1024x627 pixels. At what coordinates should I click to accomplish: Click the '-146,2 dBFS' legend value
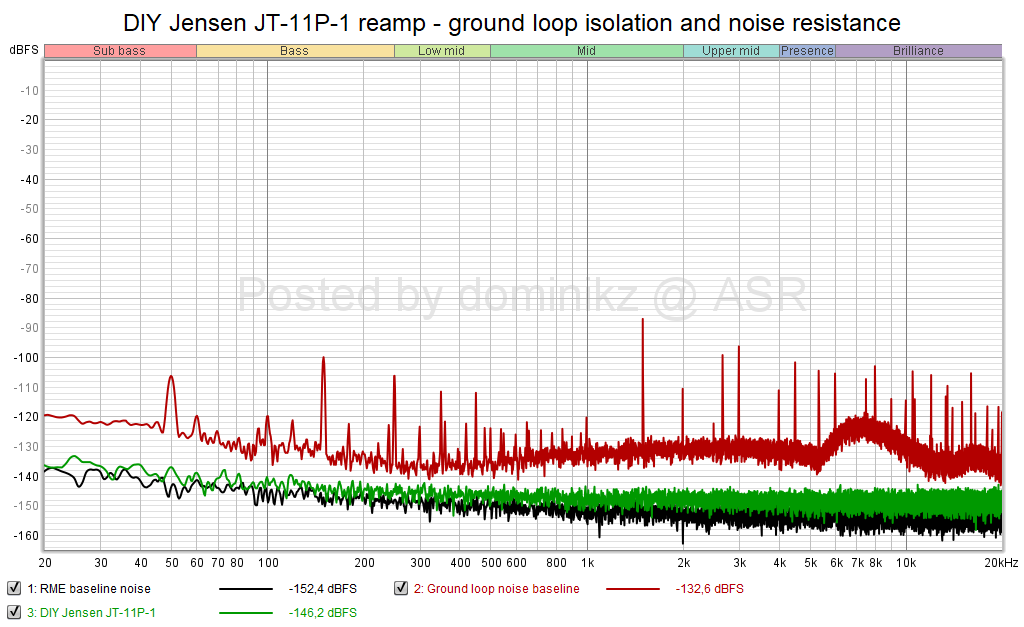tap(323, 613)
